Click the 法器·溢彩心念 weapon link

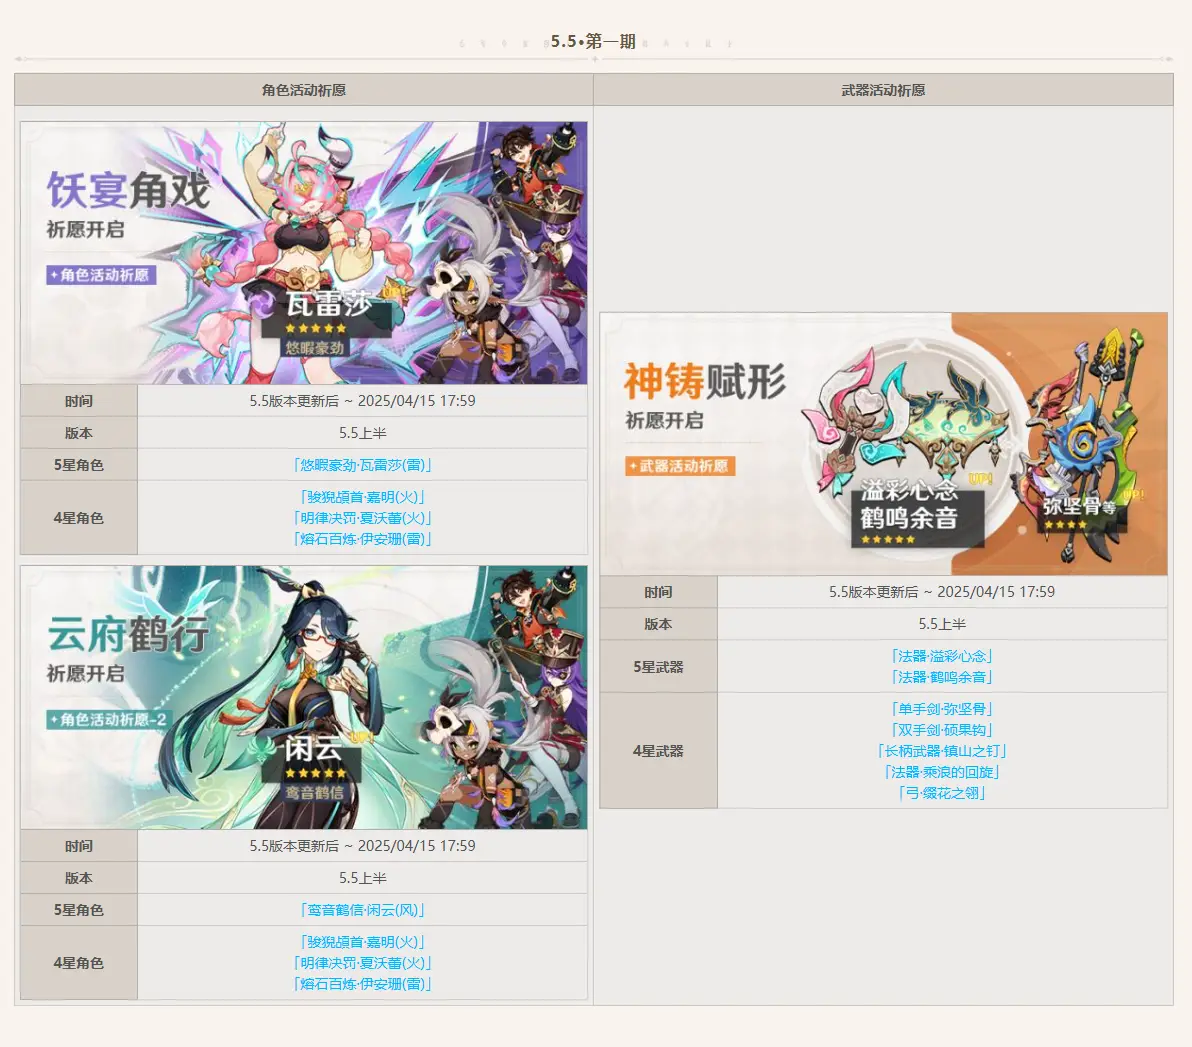[941, 656]
